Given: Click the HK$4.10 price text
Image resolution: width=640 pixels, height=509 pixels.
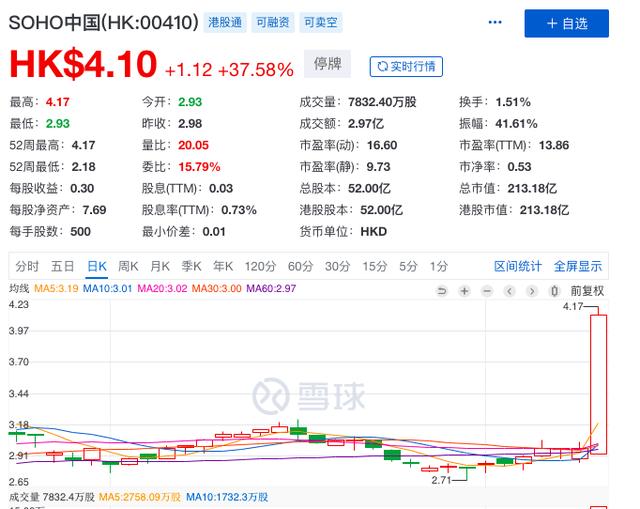Looking at the screenshot, I should [x=83, y=64].
